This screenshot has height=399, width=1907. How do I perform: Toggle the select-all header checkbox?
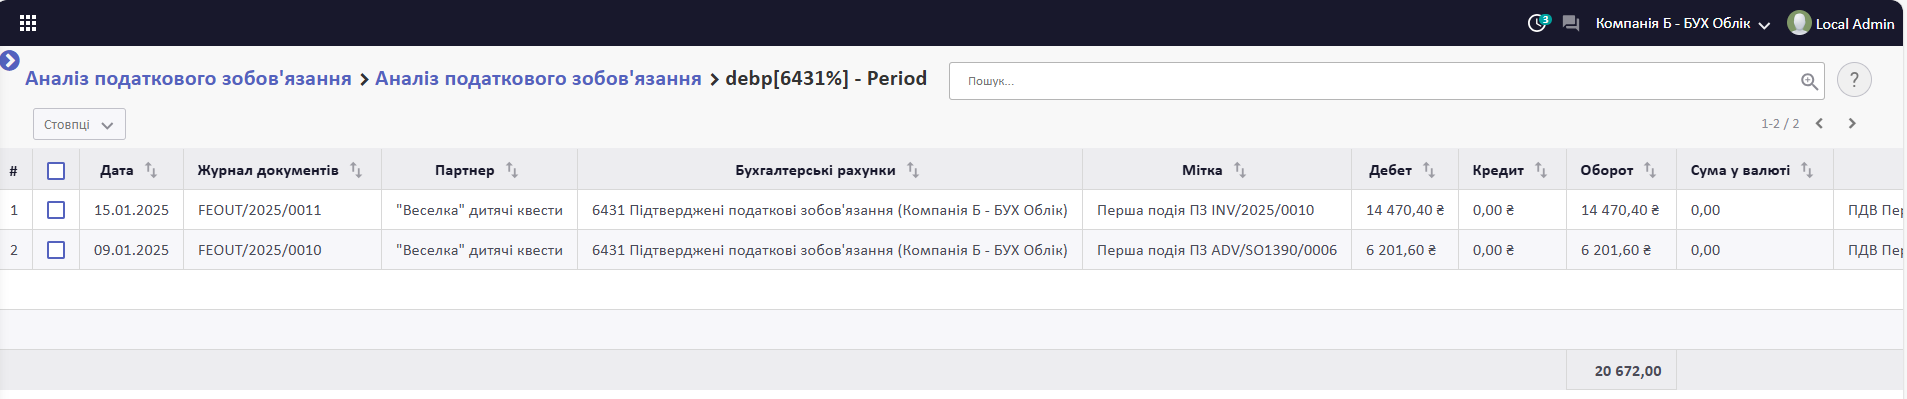click(x=56, y=171)
